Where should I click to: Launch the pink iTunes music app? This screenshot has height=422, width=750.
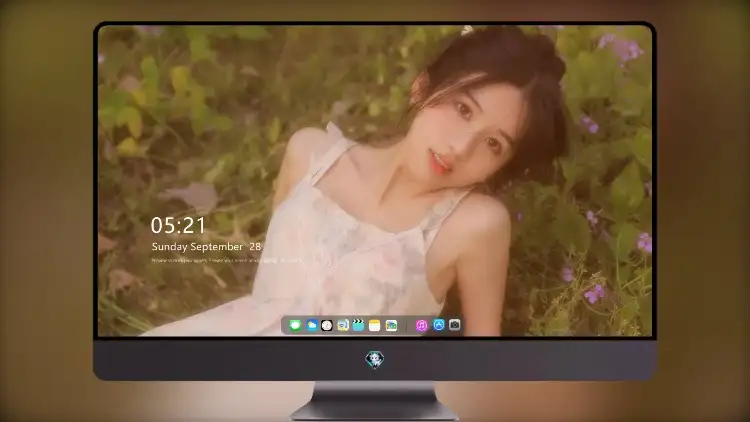click(x=421, y=325)
